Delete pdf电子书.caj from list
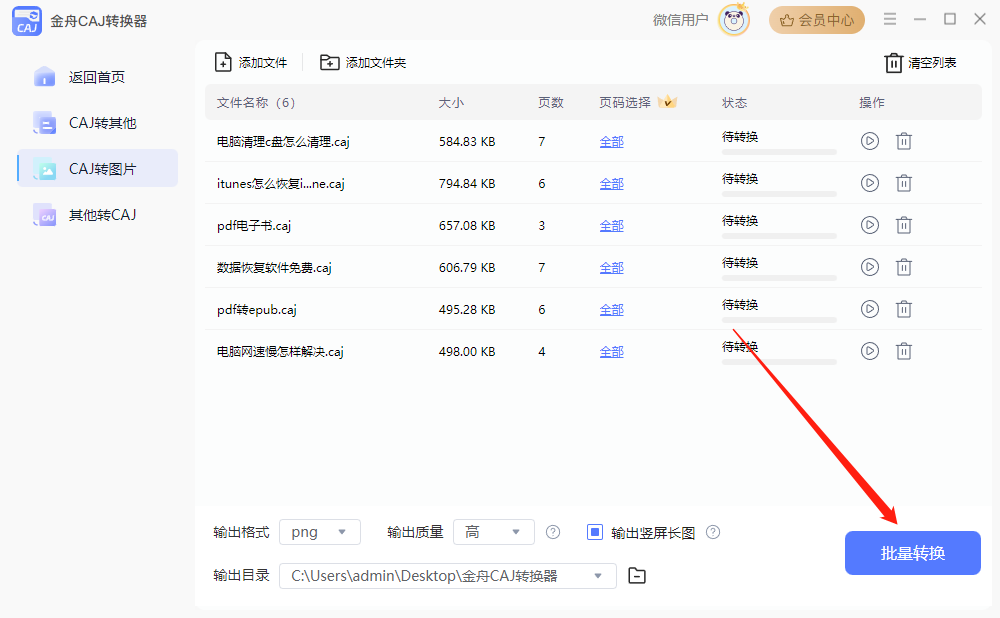1000x618 pixels. (904, 225)
